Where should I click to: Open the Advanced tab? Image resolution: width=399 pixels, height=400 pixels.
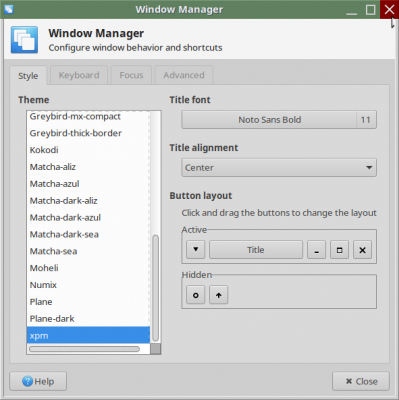click(x=184, y=75)
